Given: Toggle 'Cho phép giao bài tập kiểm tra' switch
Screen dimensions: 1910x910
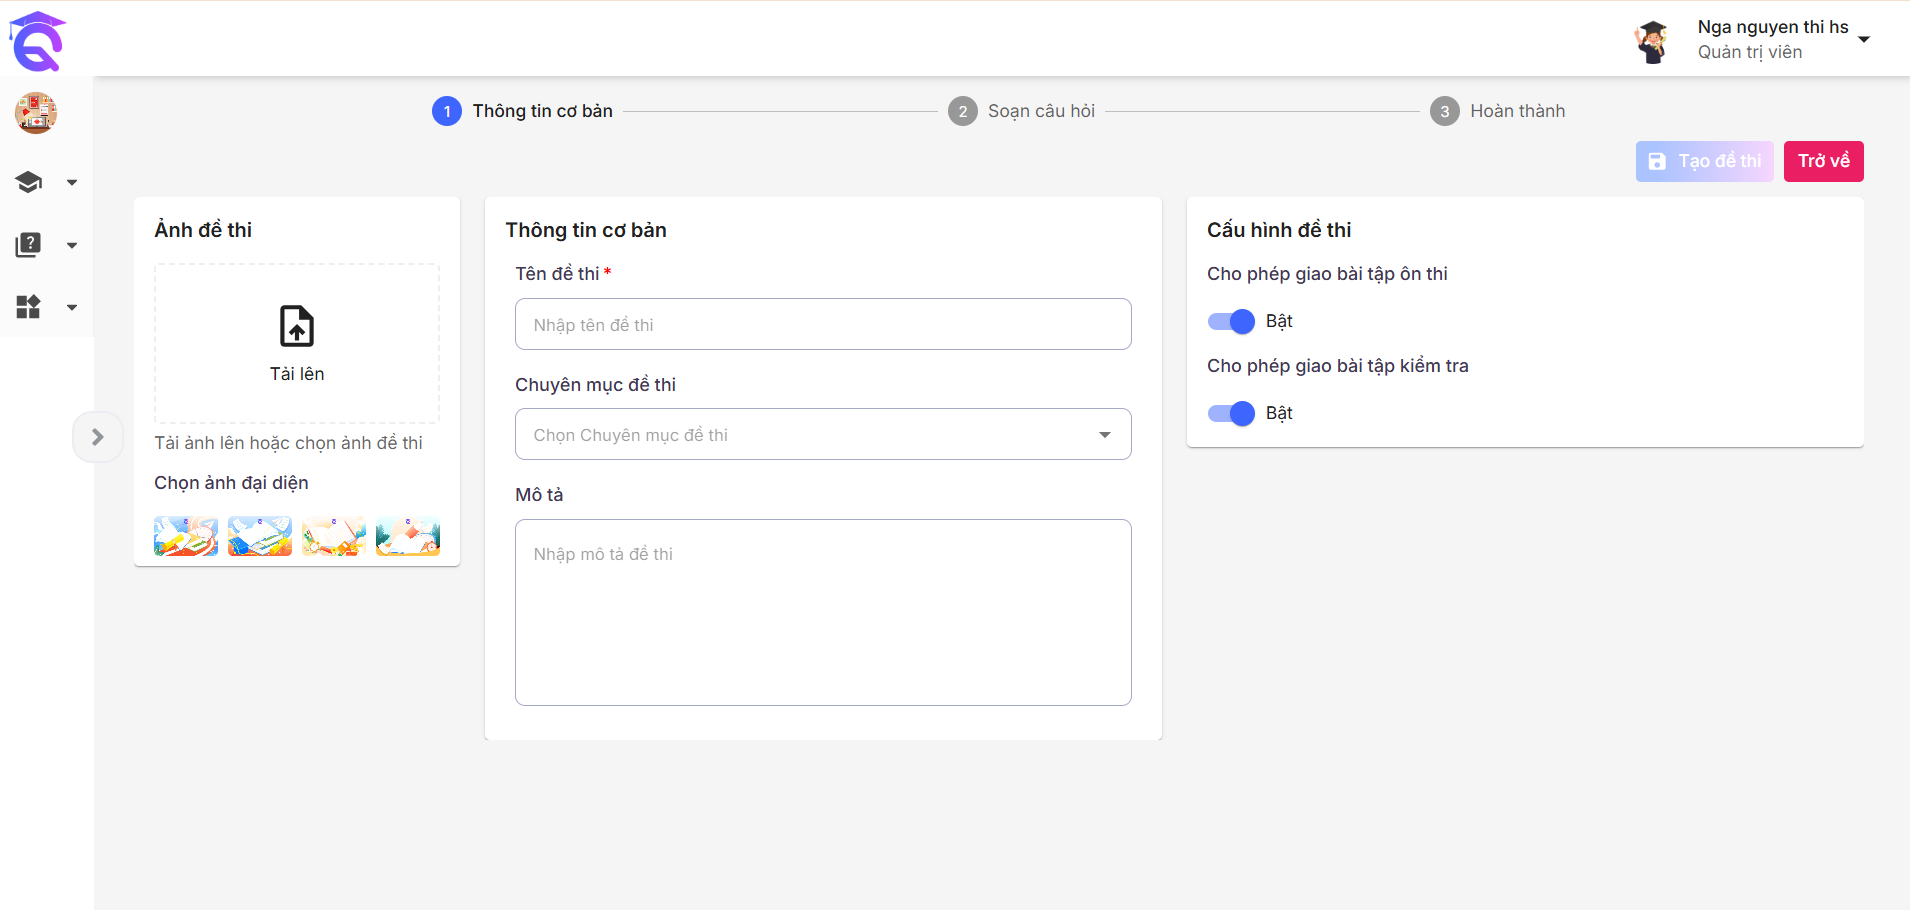Looking at the screenshot, I should 1231,413.
